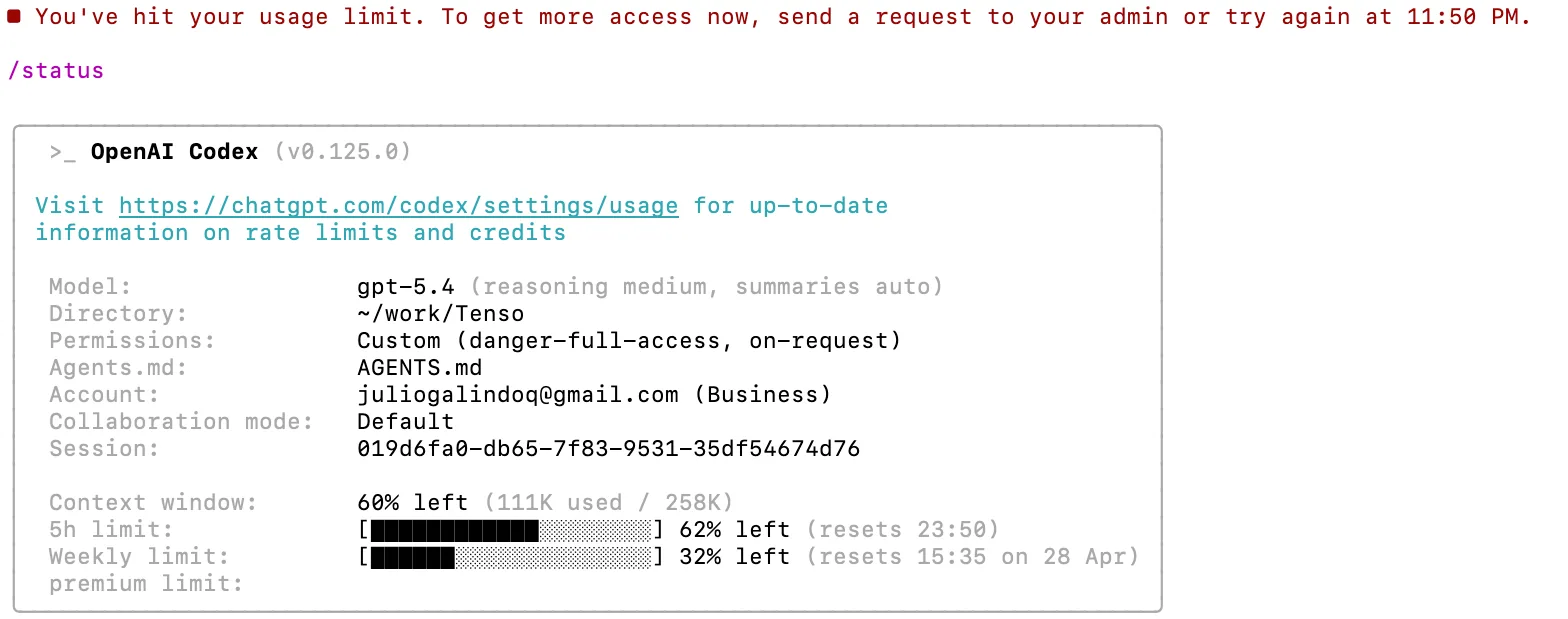Click the 60% left context window value
Screen dimensions: 1568x619
click(x=413, y=503)
